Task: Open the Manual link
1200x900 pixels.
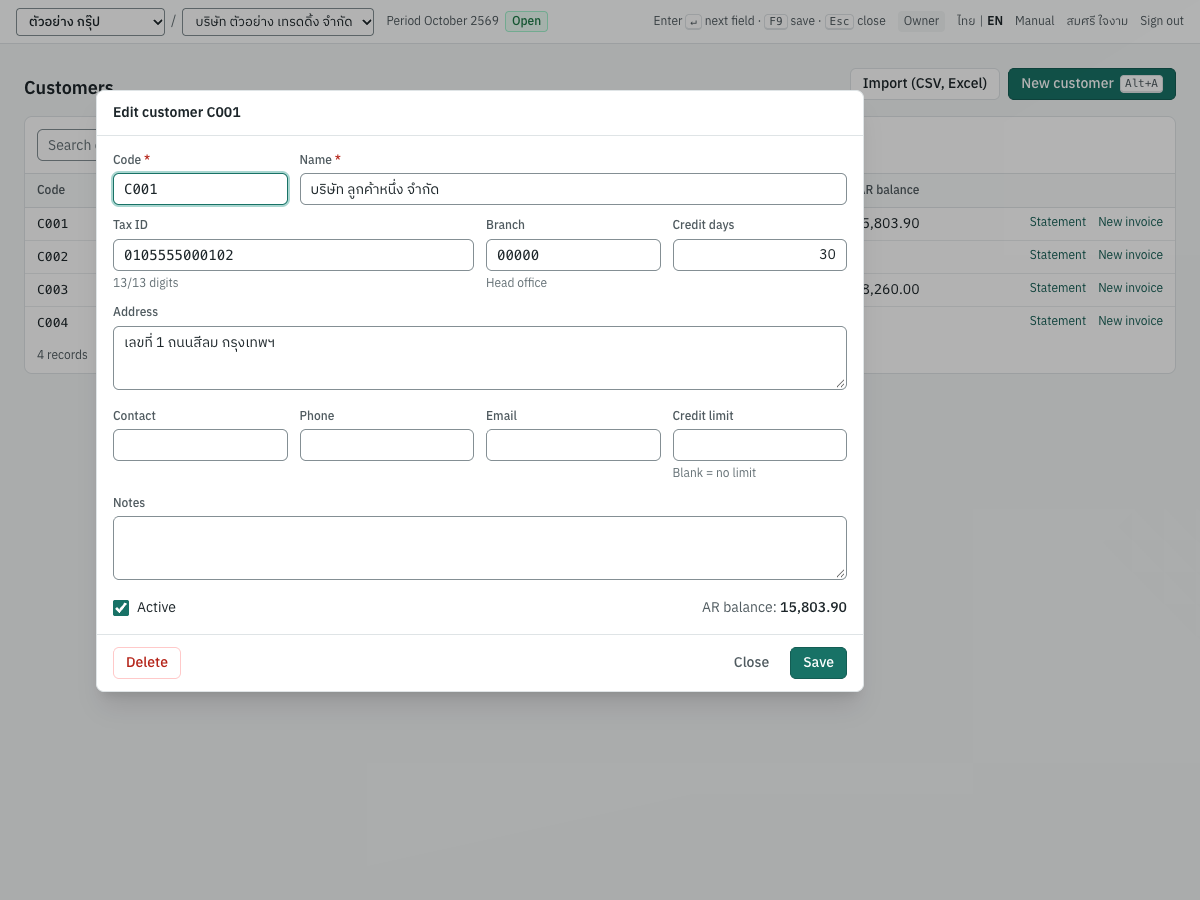Action: pyautogui.click(x=1034, y=21)
